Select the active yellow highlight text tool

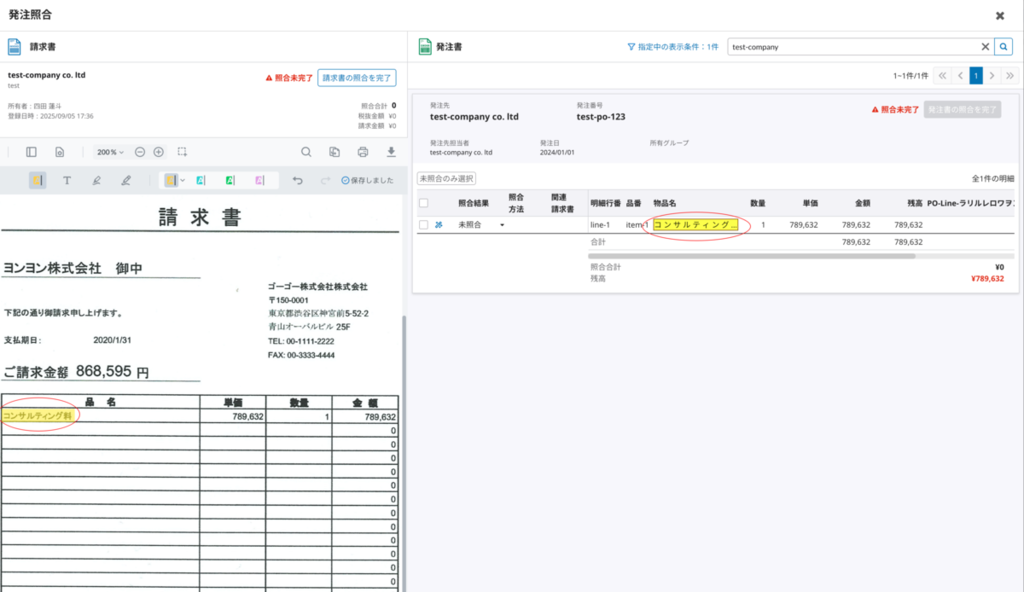click(38, 180)
